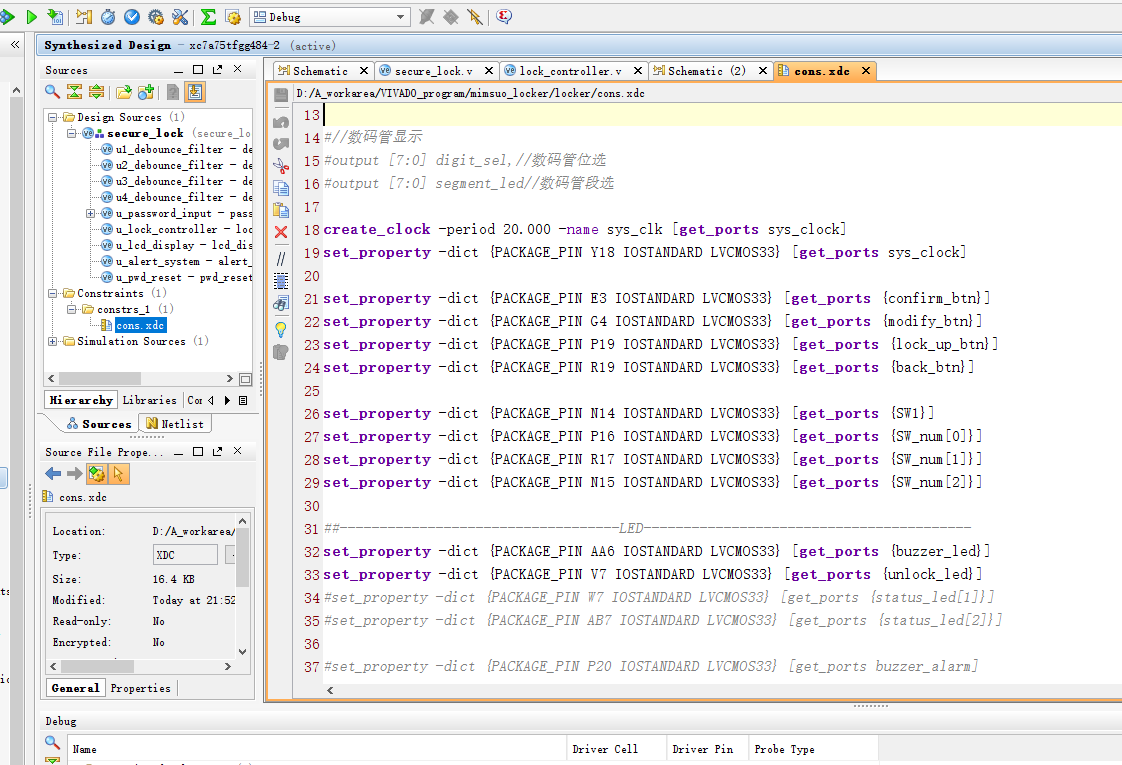Click the blue checkmark Run Implementation icon
1122x765 pixels.
click(132, 16)
